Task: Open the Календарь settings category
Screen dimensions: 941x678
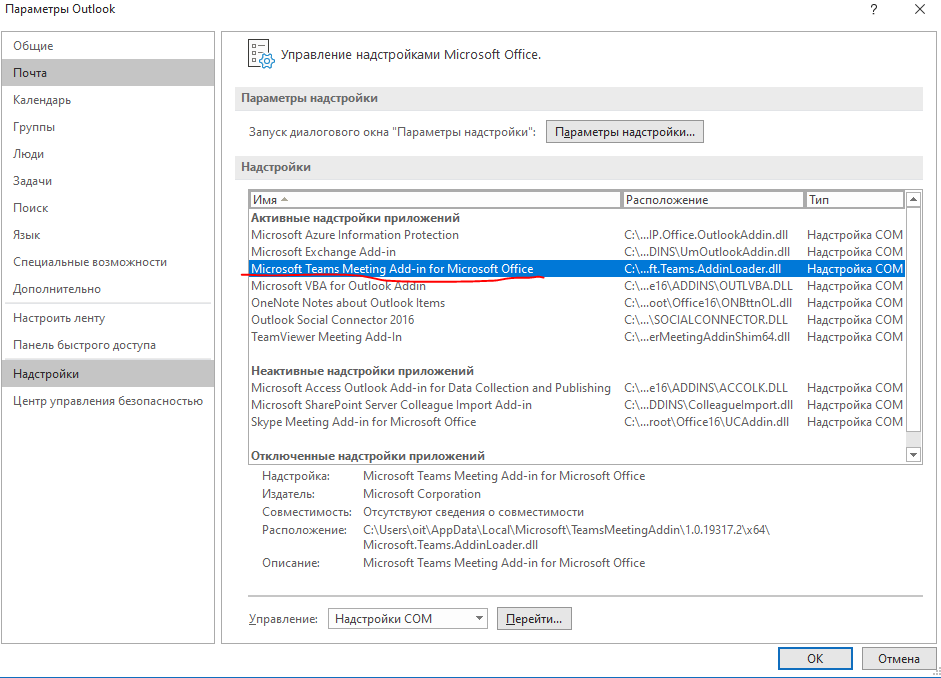Action: coord(108,100)
